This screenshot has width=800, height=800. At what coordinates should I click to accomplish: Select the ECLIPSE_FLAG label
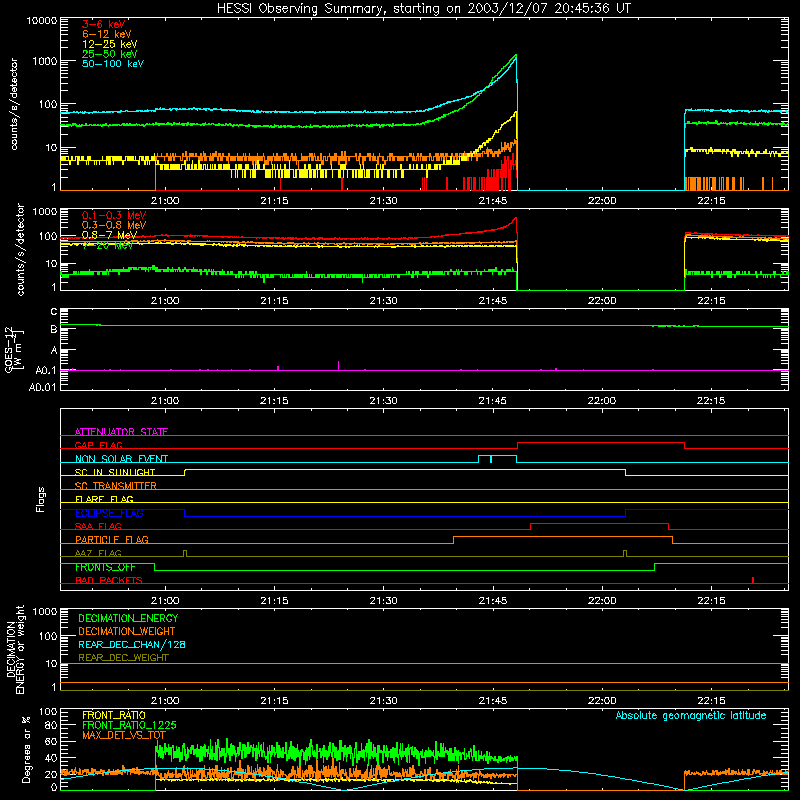tap(109, 513)
